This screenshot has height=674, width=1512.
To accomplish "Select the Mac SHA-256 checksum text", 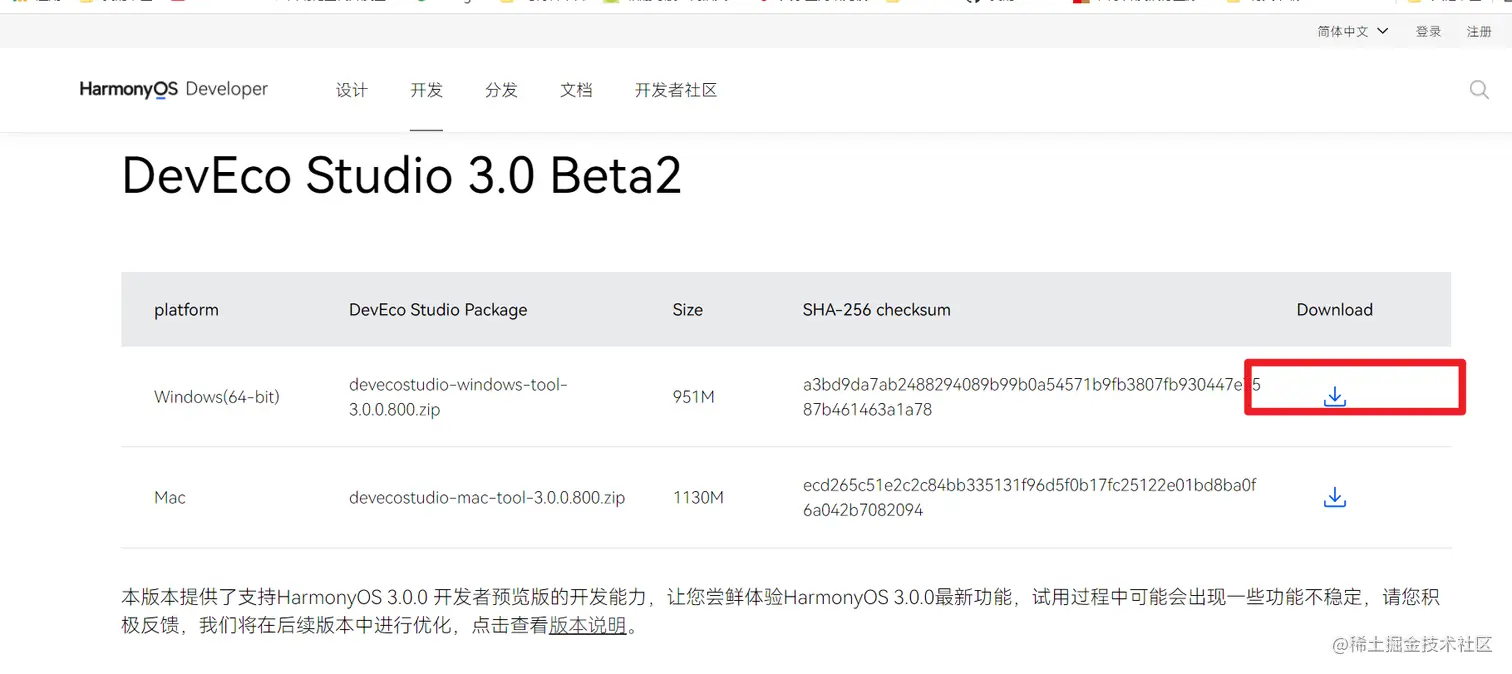I will (1029, 497).
